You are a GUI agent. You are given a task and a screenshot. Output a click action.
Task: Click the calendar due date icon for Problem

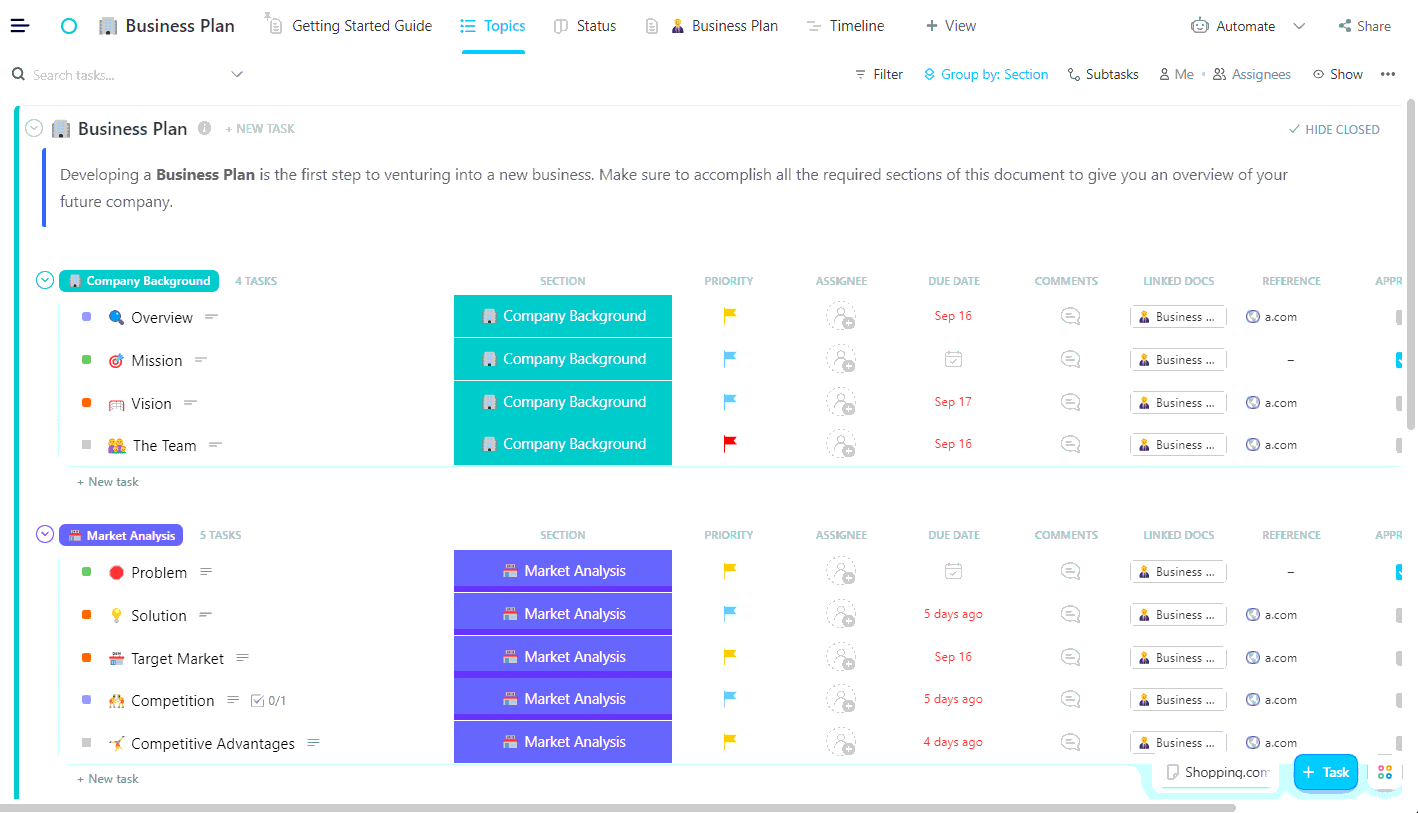[953, 571]
